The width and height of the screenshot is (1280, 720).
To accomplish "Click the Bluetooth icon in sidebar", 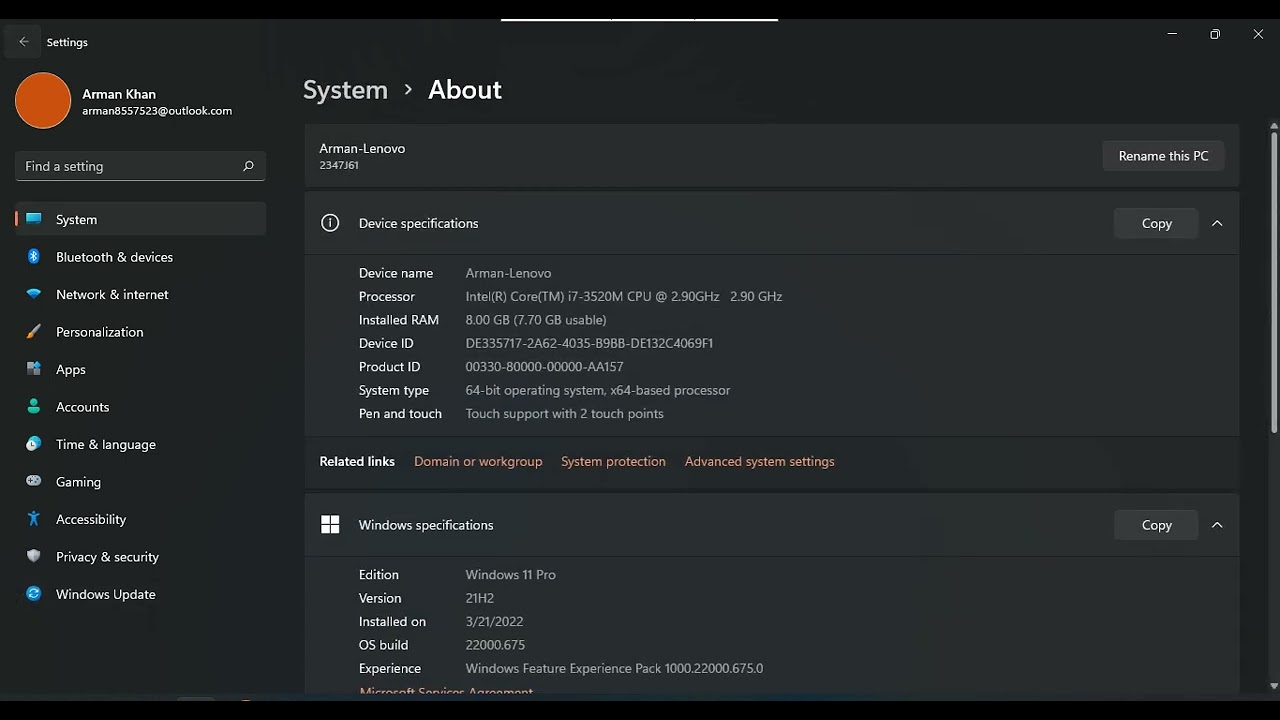I will (34, 257).
